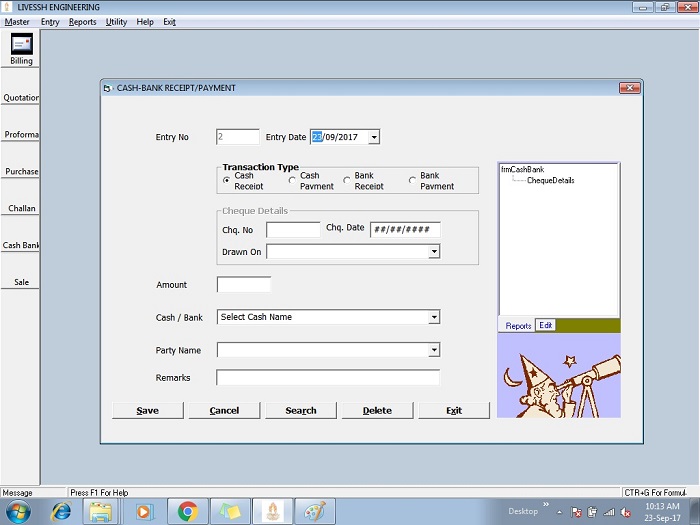Select frmCashBank tree node
700x525 pixels.
(522, 169)
